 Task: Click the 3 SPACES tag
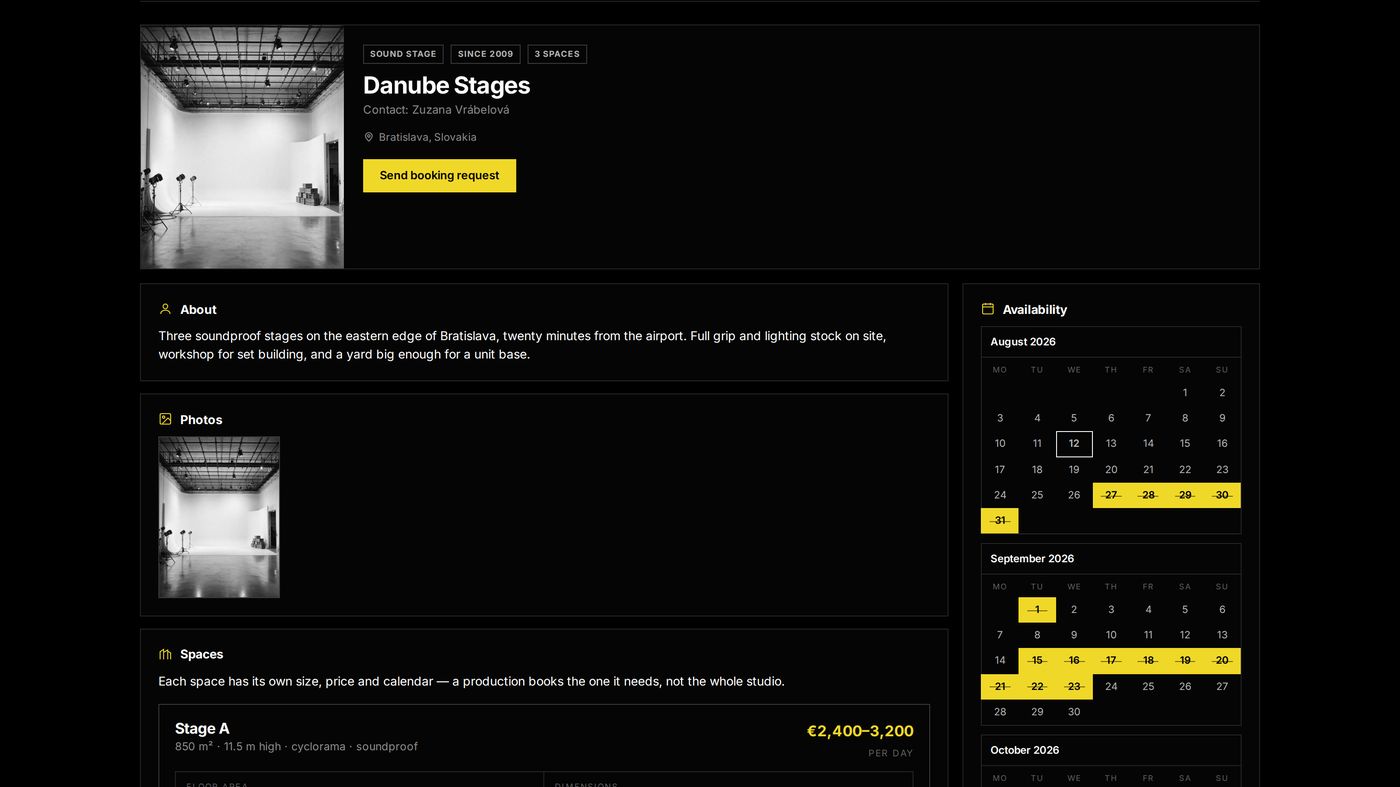click(x=557, y=54)
